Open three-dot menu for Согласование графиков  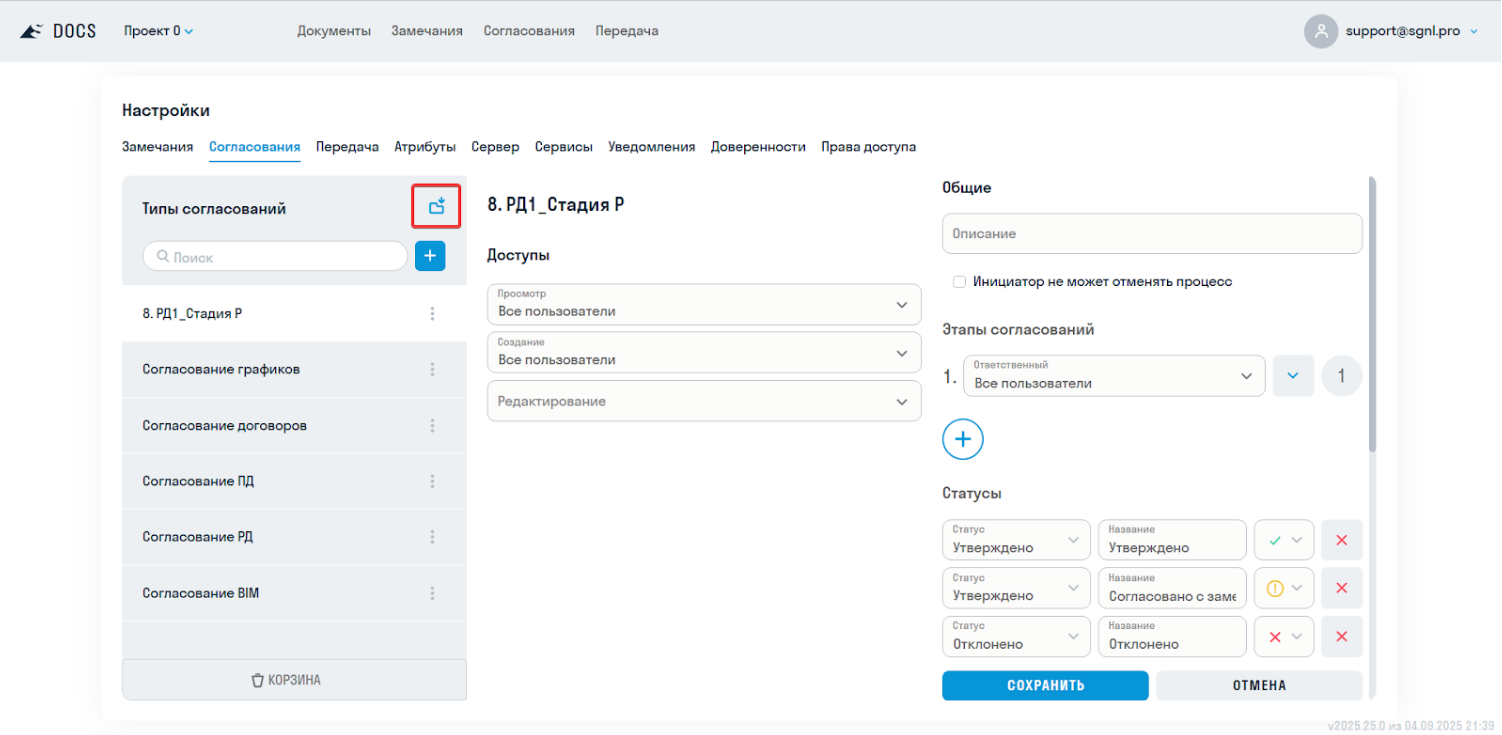coord(432,369)
